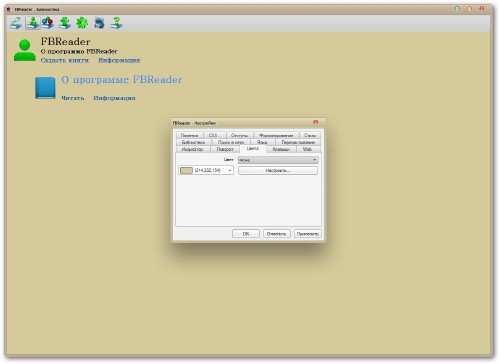Select the Язык tab
This screenshot has width=500, height=364.
[262, 142]
